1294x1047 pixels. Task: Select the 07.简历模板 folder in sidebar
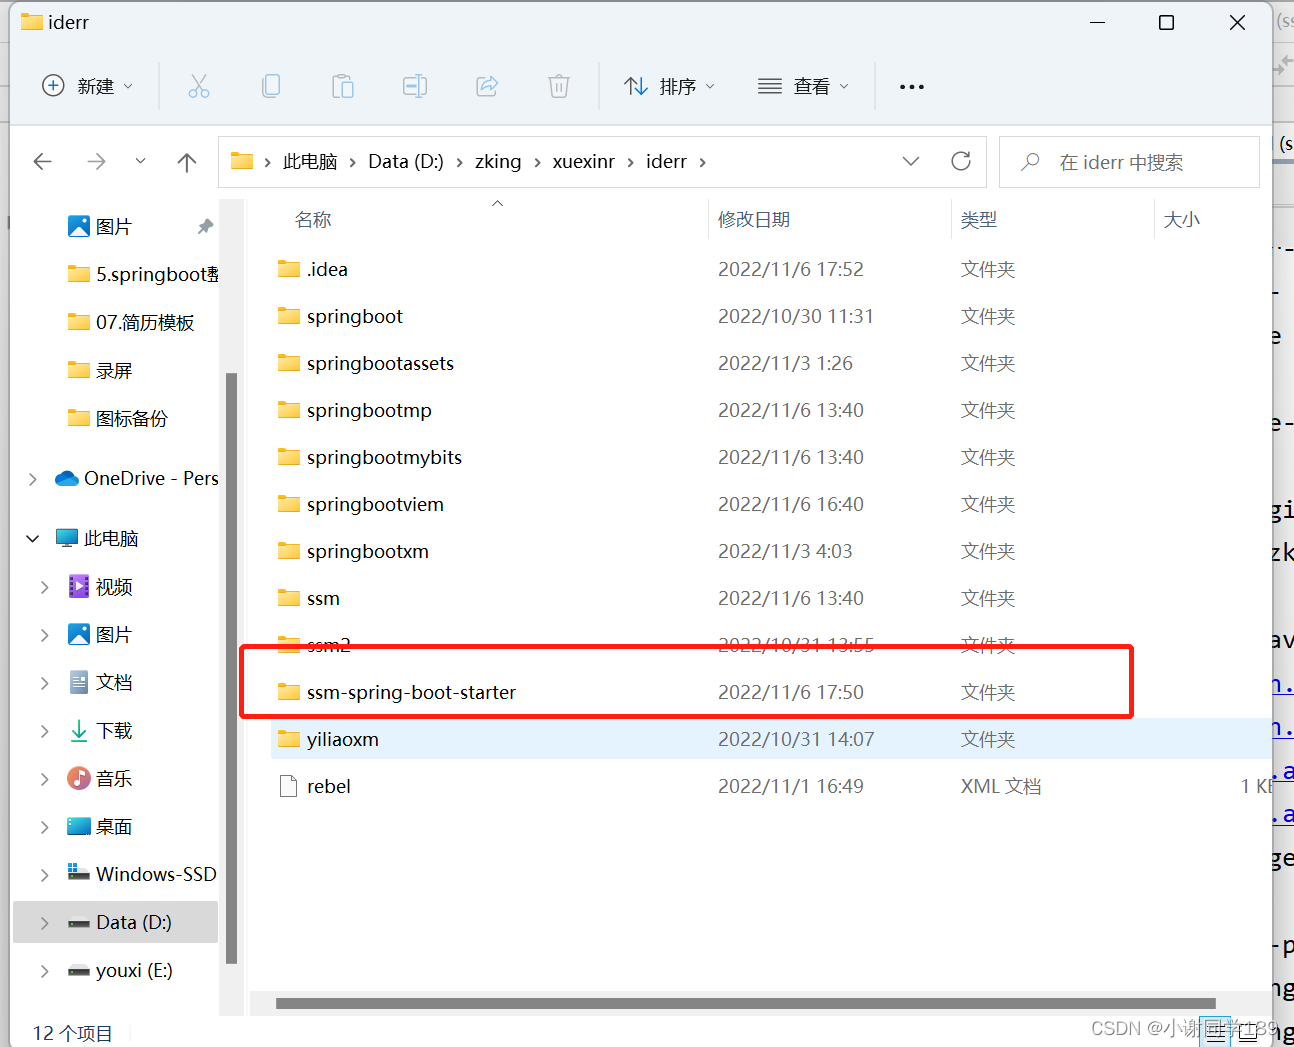click(131, 323)
